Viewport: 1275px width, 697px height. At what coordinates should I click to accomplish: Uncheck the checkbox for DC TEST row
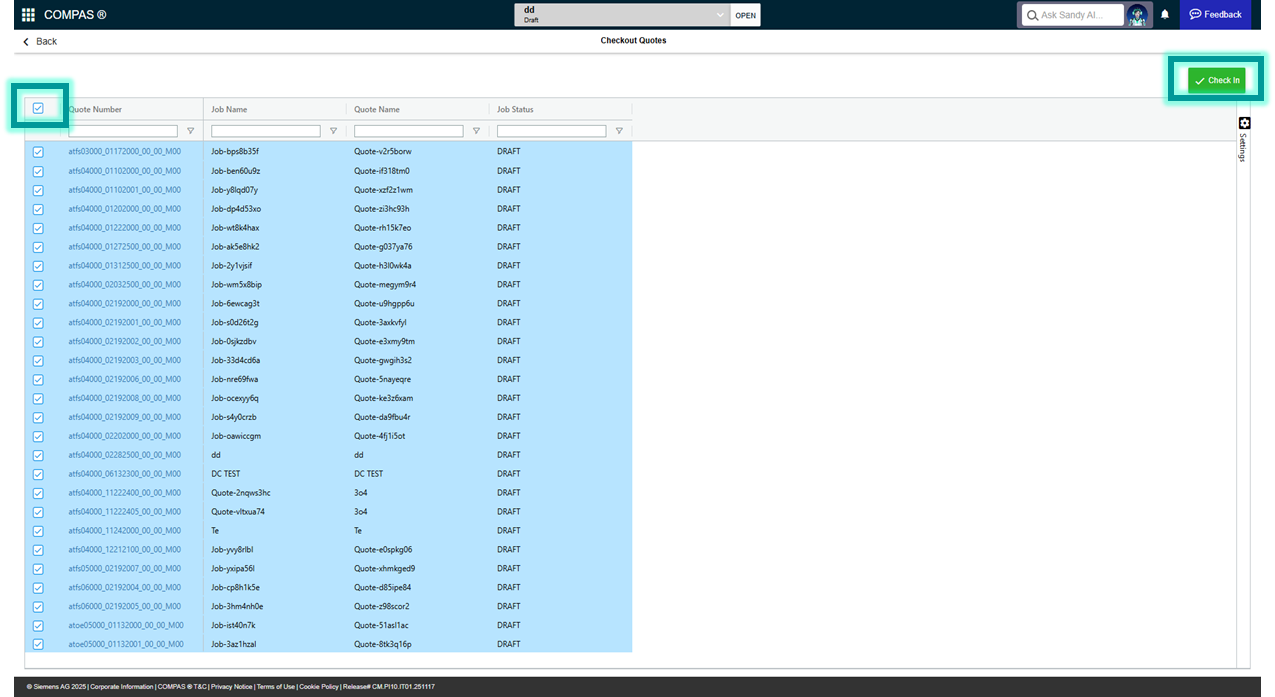[x=38, y=474]
